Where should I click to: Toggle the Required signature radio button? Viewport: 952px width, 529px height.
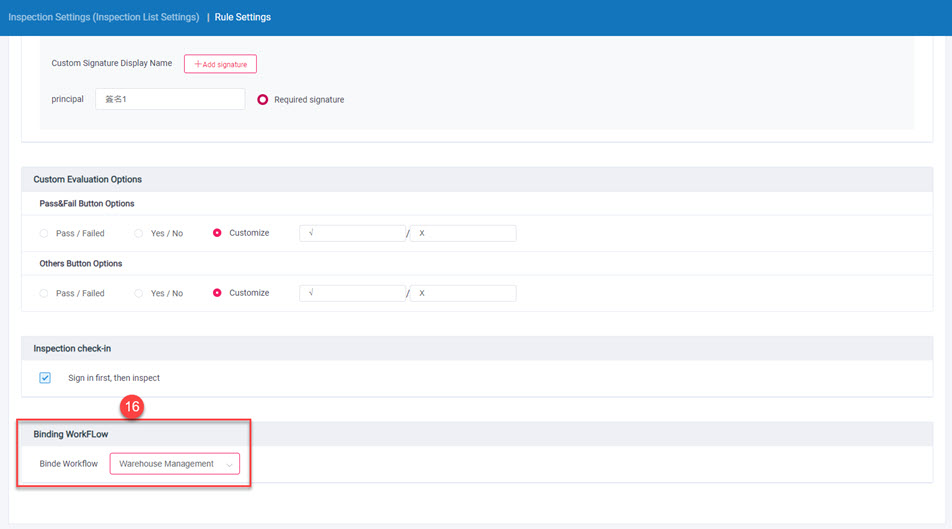[263, 100]
